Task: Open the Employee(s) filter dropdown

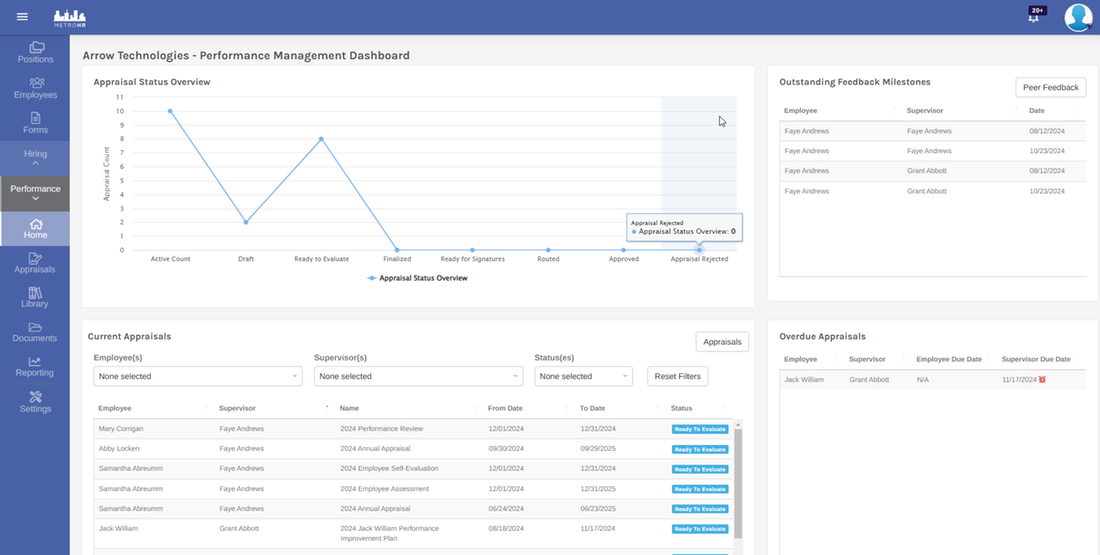Action: 198,376
